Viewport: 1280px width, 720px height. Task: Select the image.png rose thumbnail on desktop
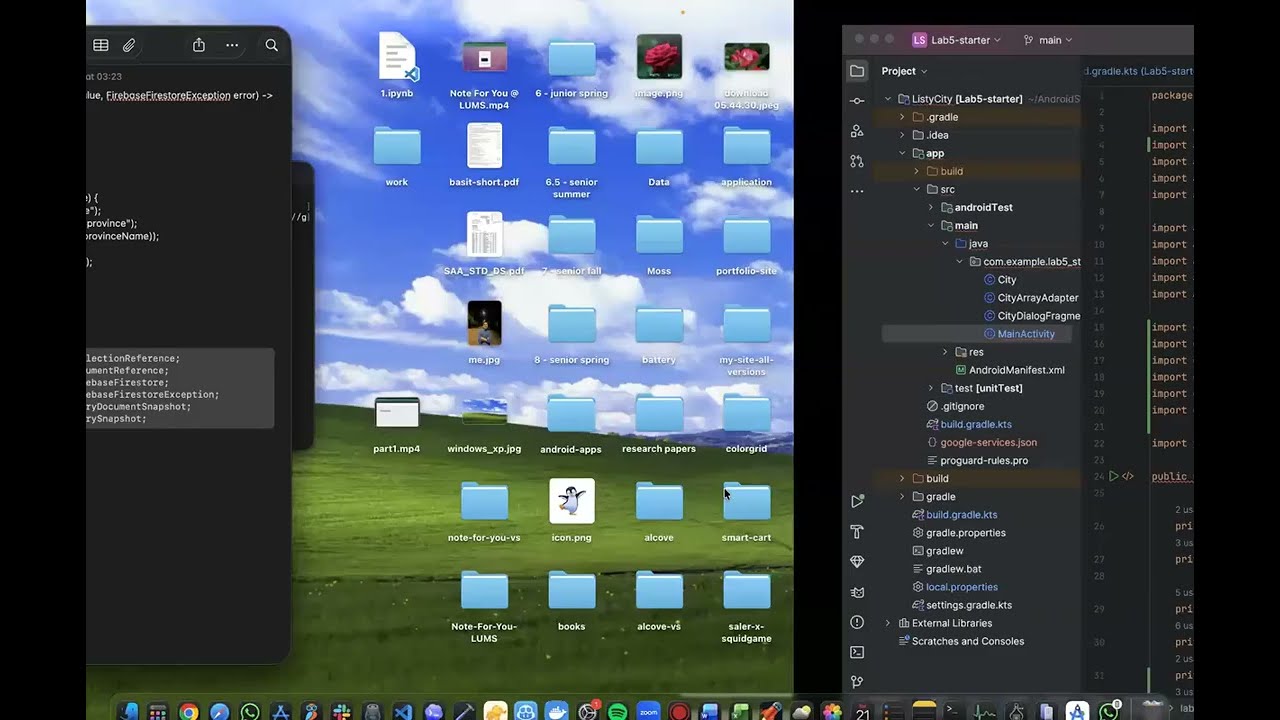tap(659, 66)
